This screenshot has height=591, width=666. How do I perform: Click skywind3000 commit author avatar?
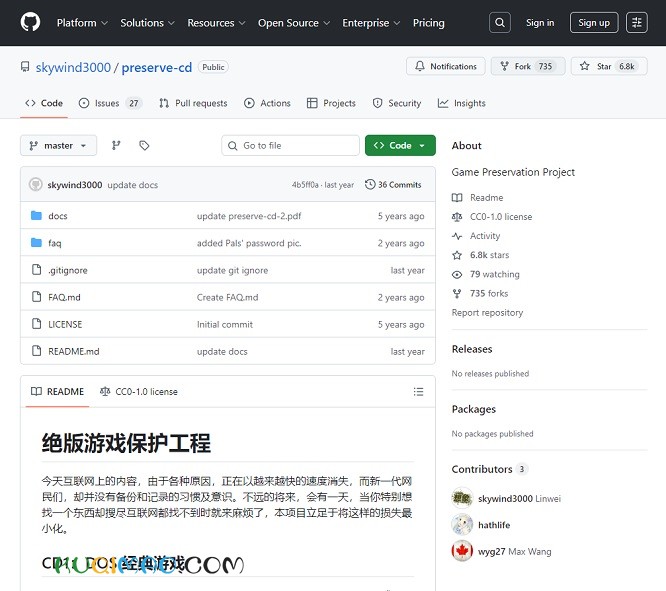tap(35, 184)
